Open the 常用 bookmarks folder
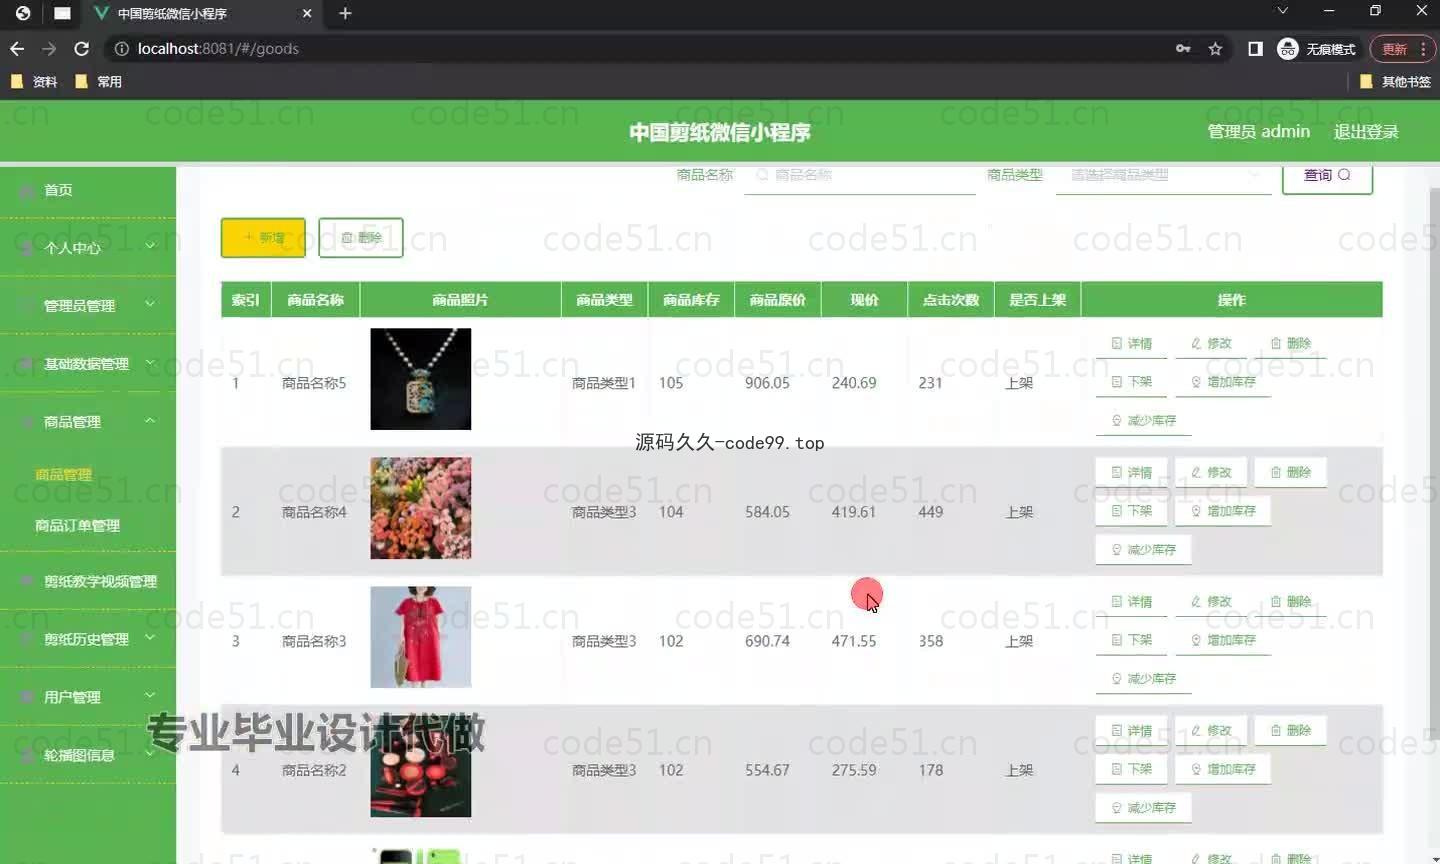The width and height of the screenshot is (1440, 864). tap(98, 82)
